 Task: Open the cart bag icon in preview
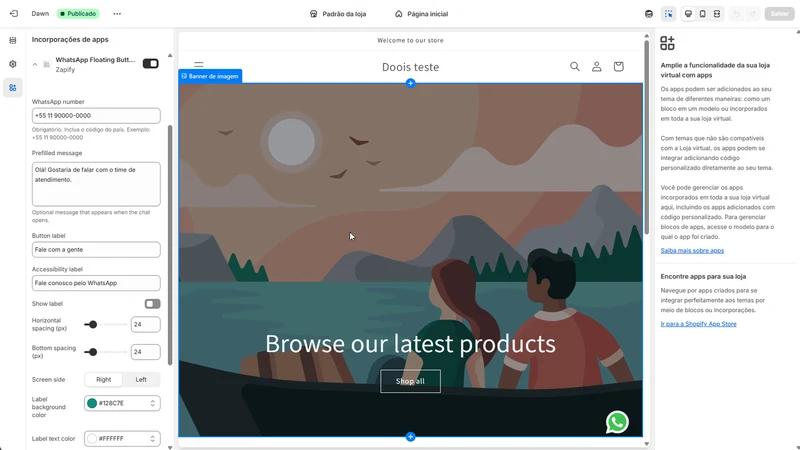(x=618, y=66)
